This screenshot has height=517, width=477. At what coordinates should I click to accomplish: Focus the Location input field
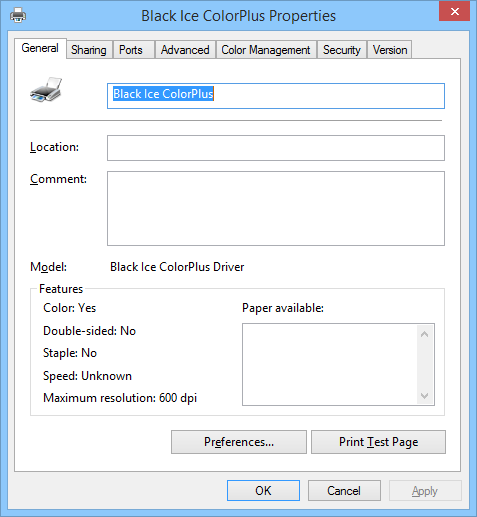pyautogui.click(x=276, y=148)
